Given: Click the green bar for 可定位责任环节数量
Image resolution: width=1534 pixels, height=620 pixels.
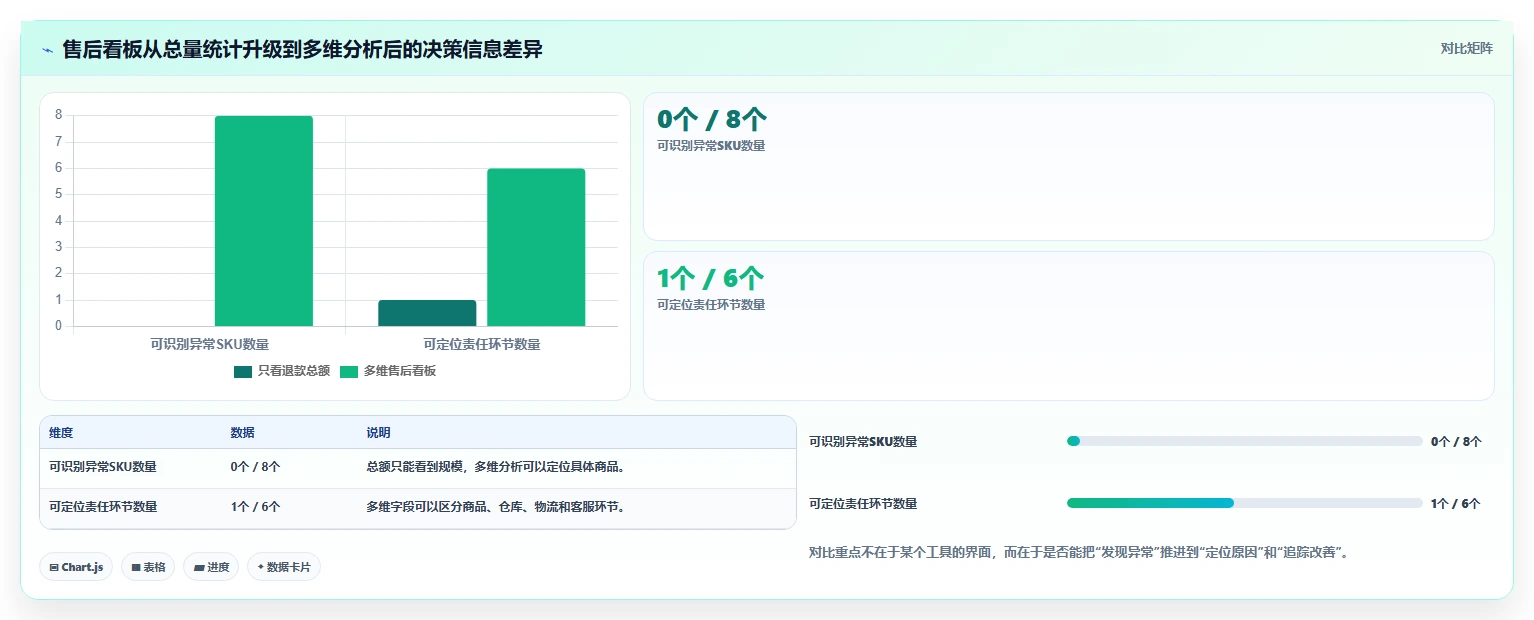Looking at the screenshot, I should (x=536, y=247).
